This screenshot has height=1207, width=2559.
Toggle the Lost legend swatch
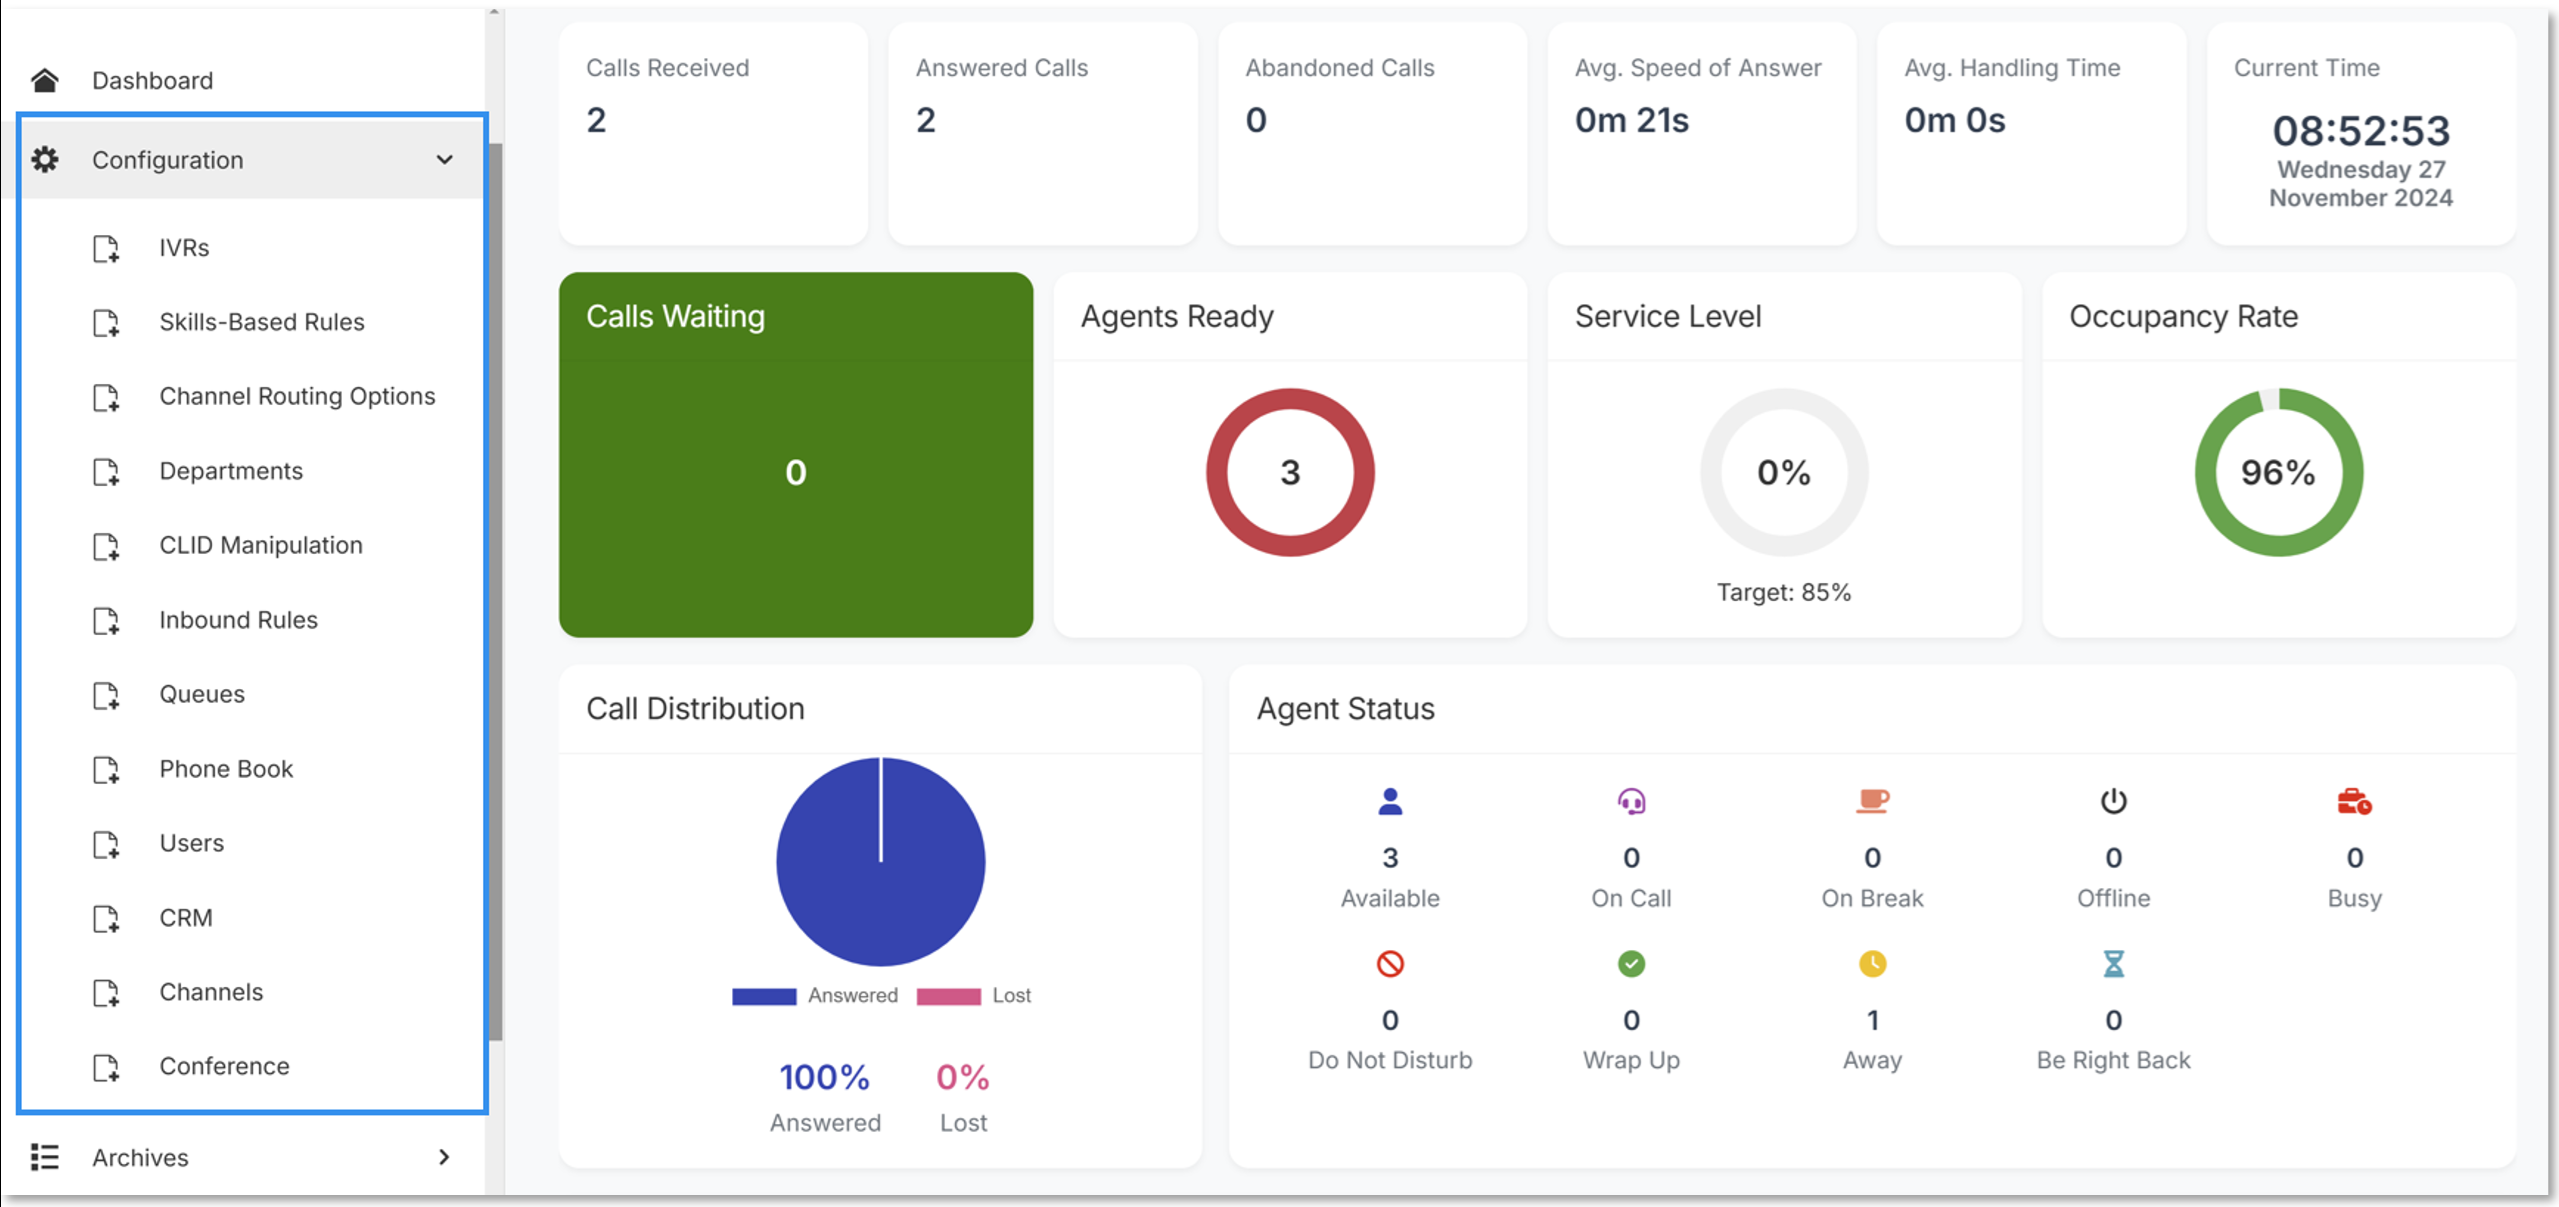(x=948, y=996)
